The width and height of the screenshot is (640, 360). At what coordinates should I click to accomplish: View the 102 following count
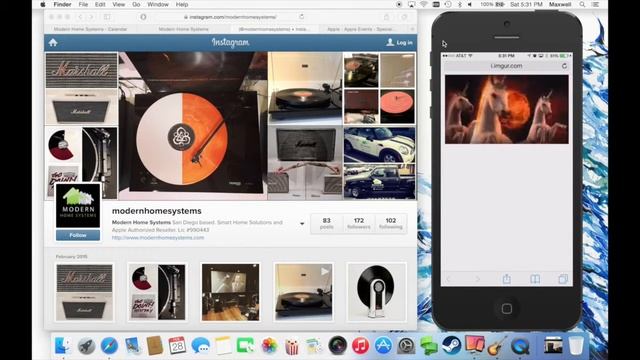pyautogui.click(x=391, y=223)
